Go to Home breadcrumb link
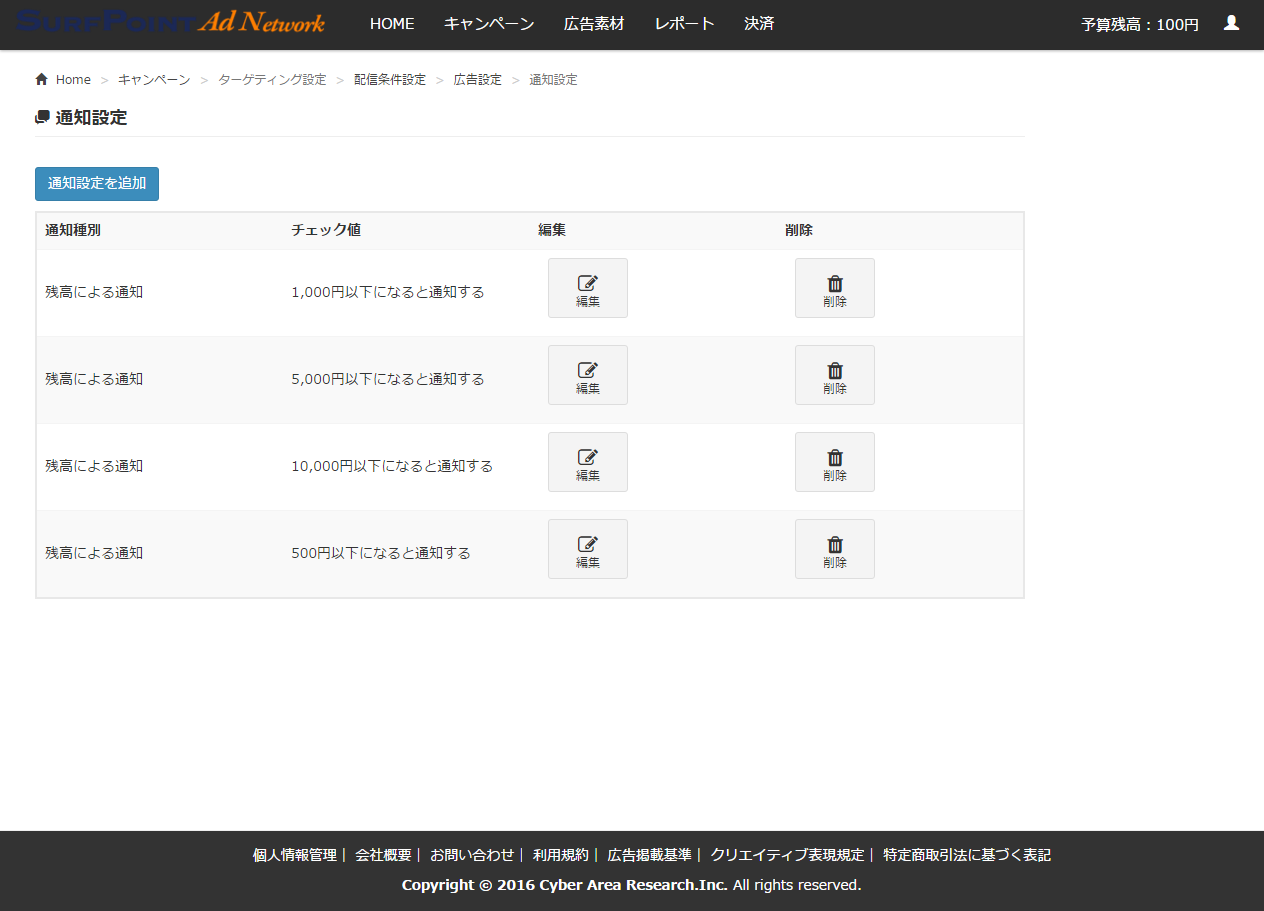 click(73, 80)
